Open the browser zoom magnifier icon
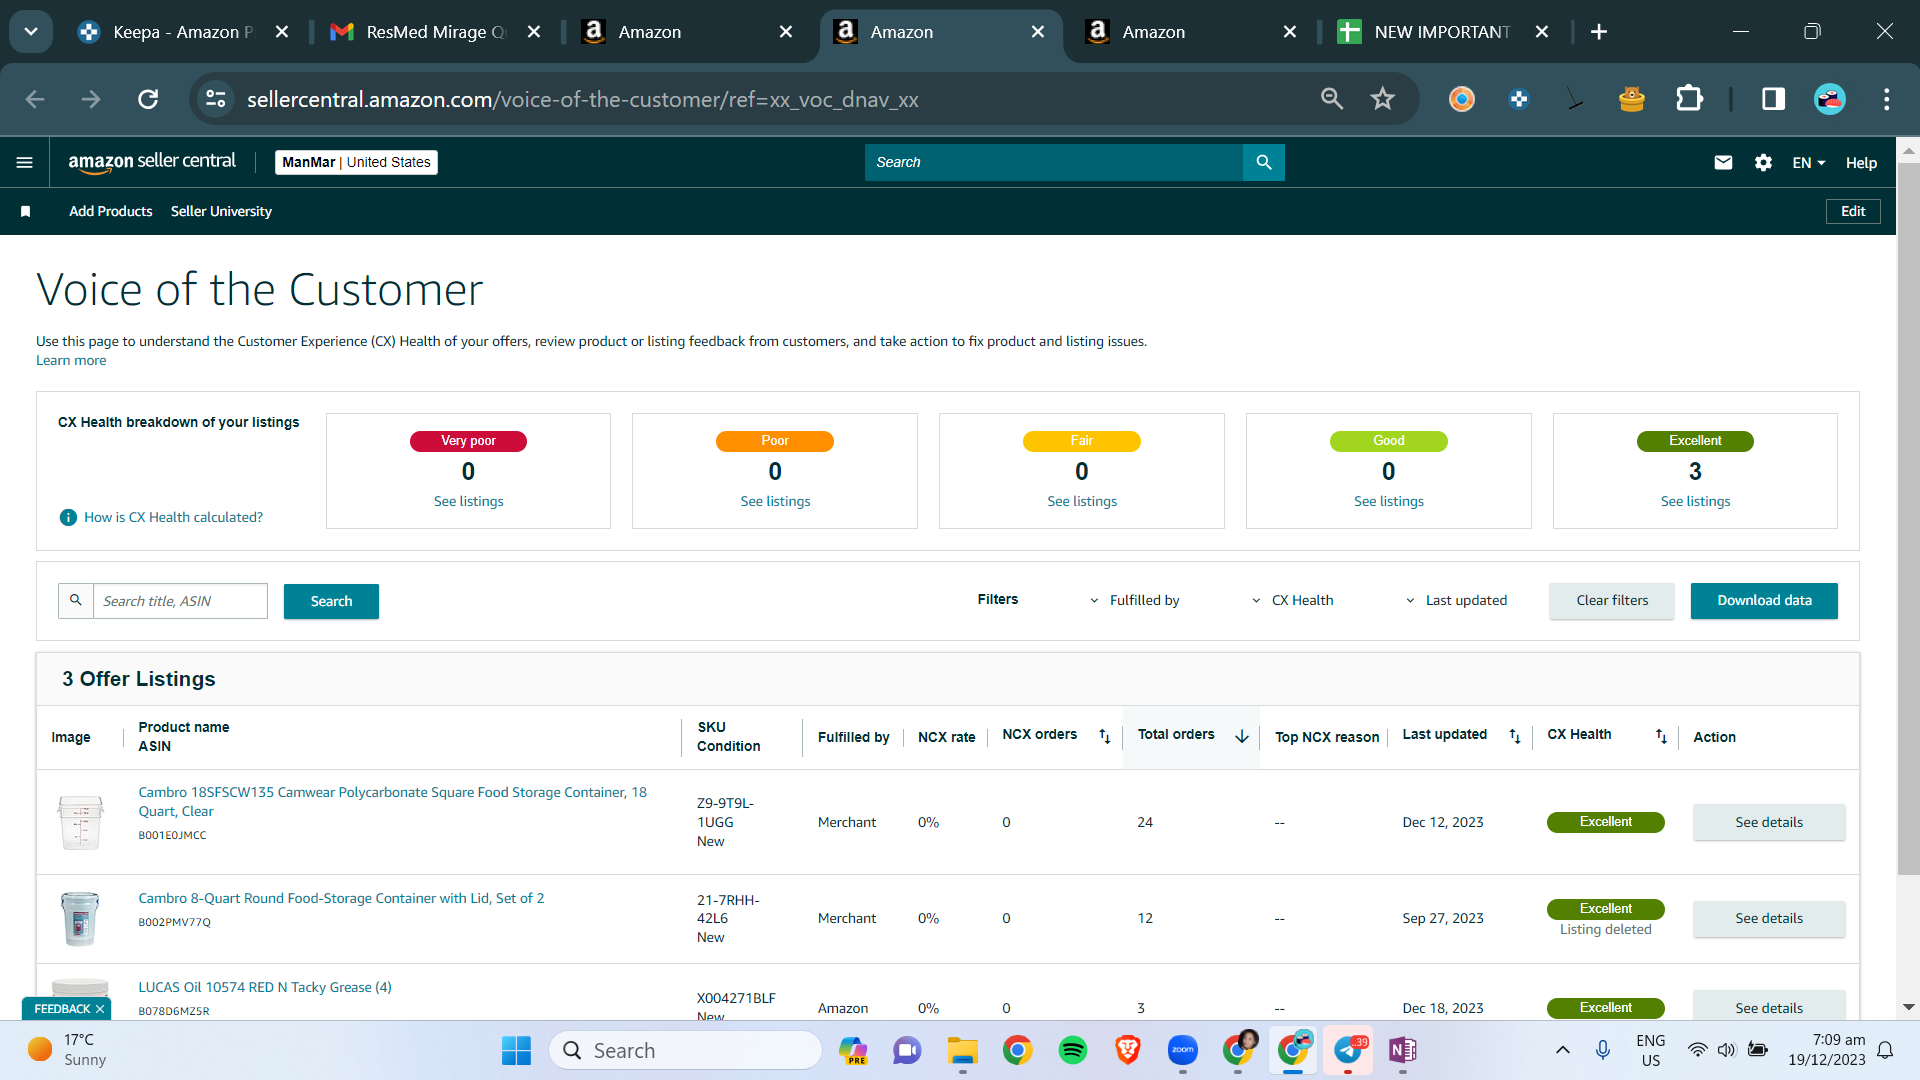Image resolution: width=1920 pixels, height=1080 pixels. pyautogui.click(x=1331, y=99)
